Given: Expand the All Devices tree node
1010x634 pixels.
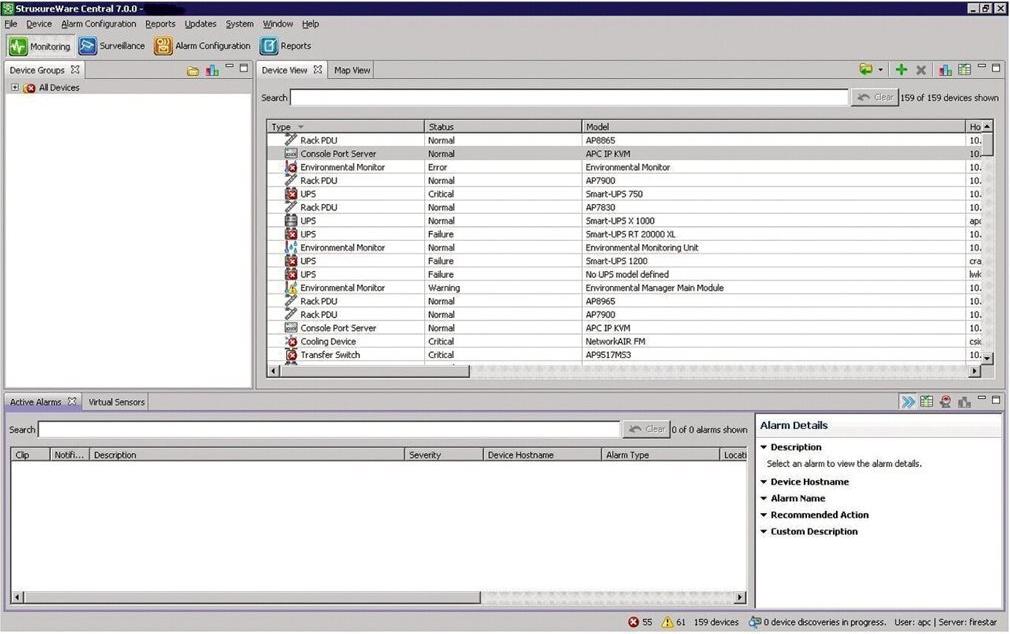Looking at the screenshot, I should pos(15,88).
